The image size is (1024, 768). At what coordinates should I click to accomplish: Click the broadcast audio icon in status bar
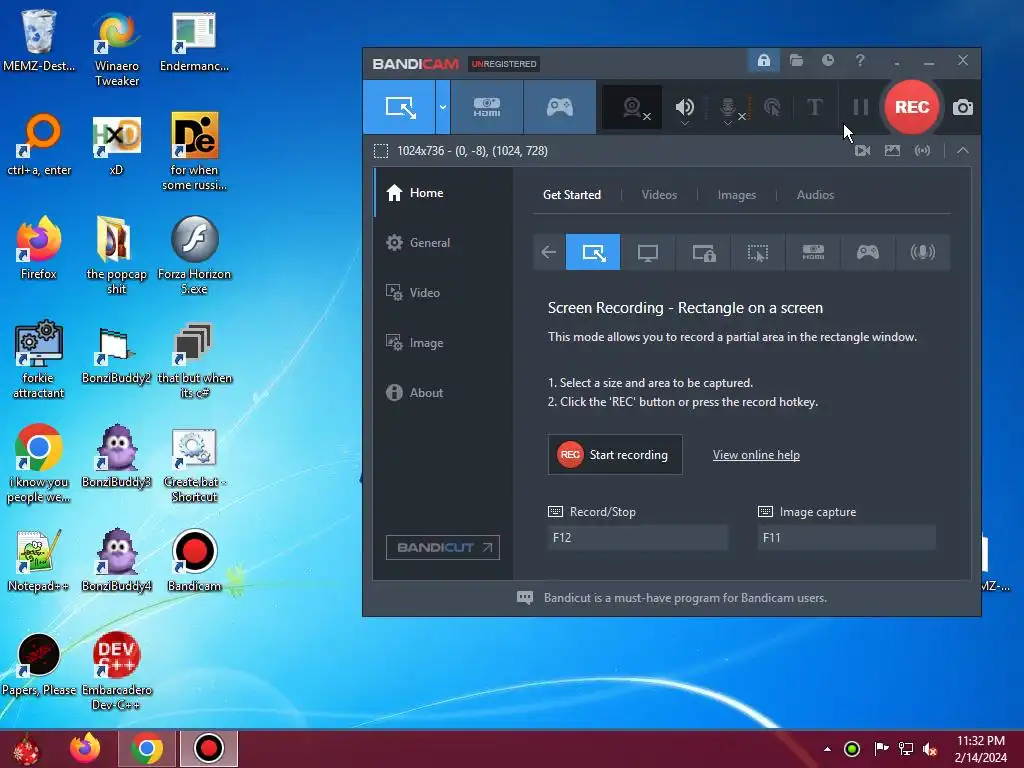point(922,151)
